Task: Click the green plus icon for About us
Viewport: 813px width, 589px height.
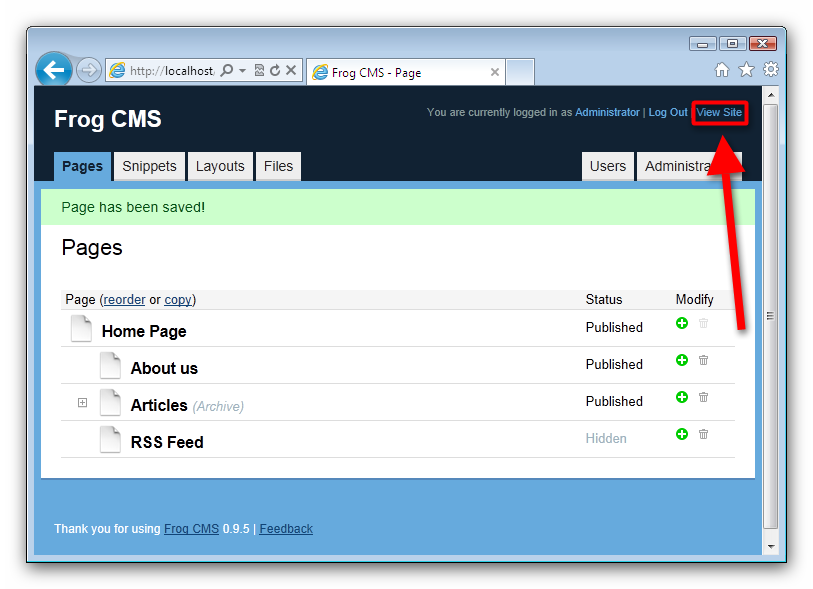Action: click(682, 360)
